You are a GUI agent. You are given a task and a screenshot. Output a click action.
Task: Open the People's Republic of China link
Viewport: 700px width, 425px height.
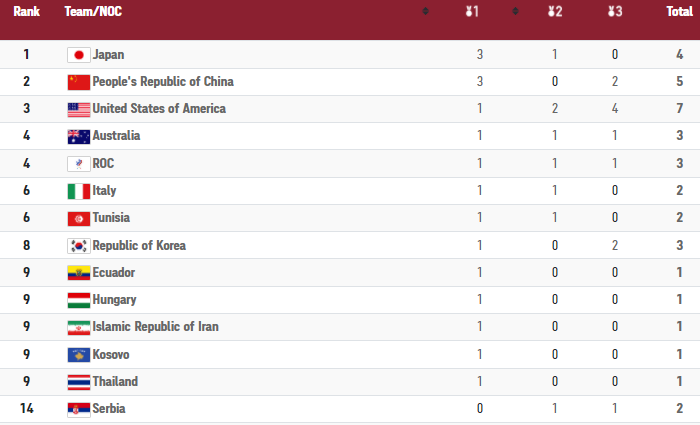pyautogui.click(x=163, y=81)
